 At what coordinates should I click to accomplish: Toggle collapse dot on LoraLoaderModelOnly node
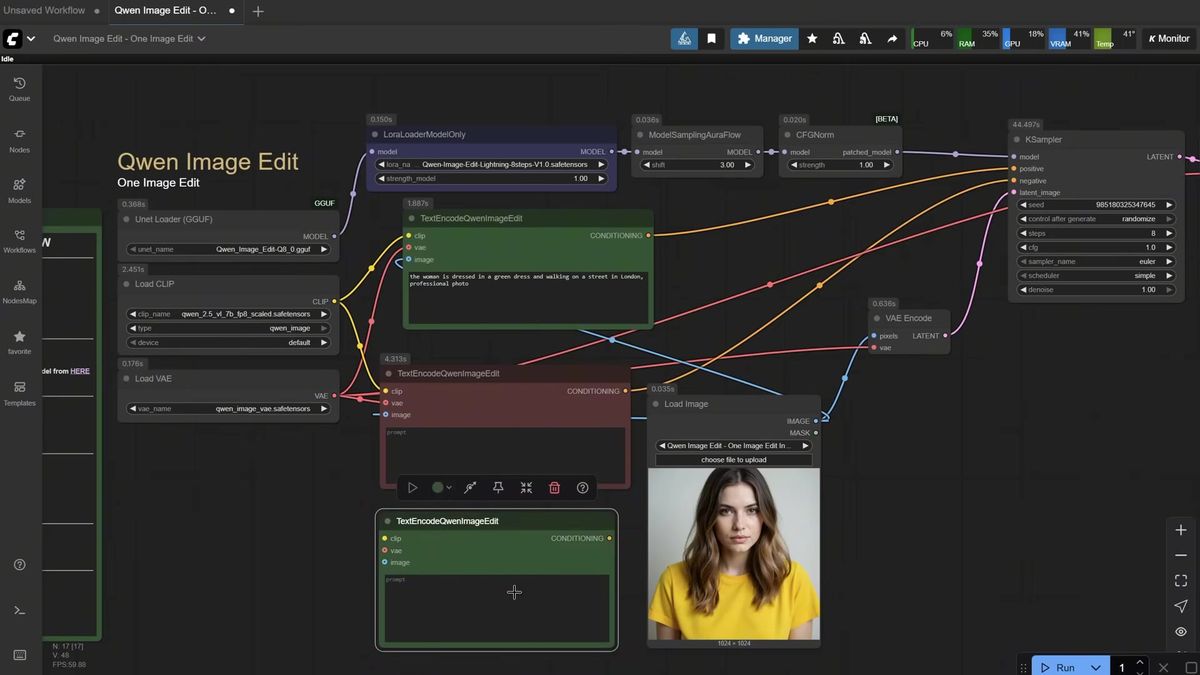point(375,134)
